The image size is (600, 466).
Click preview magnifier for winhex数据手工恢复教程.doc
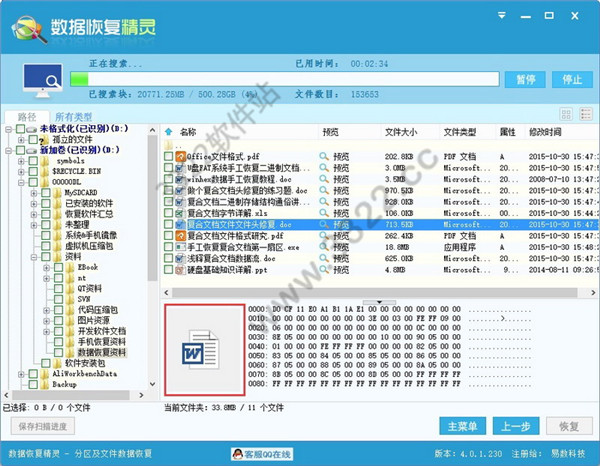(x=324, y=179)
